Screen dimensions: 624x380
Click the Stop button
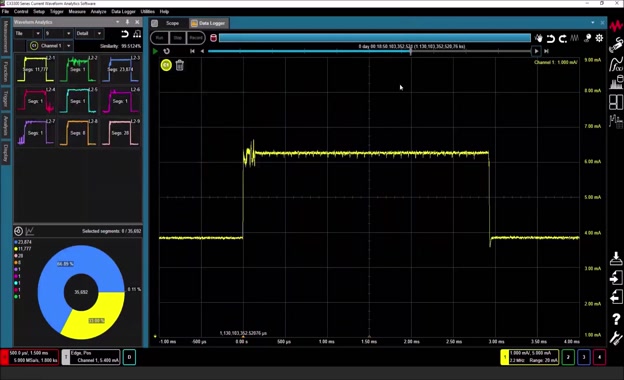pos(177,38)
